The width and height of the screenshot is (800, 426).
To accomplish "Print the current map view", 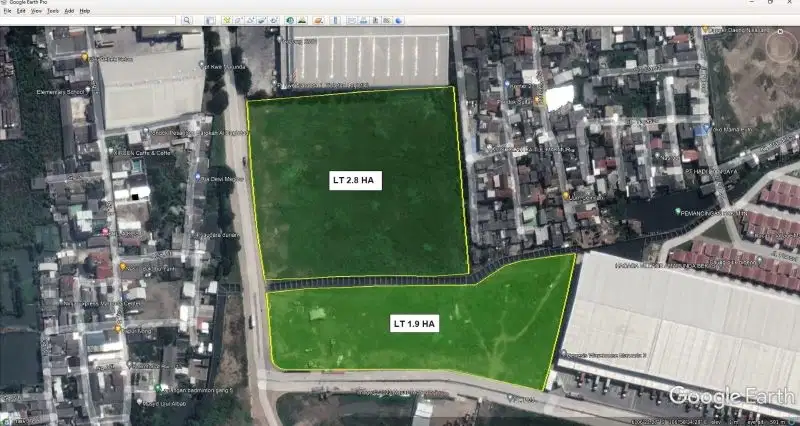I will (363, 20).
